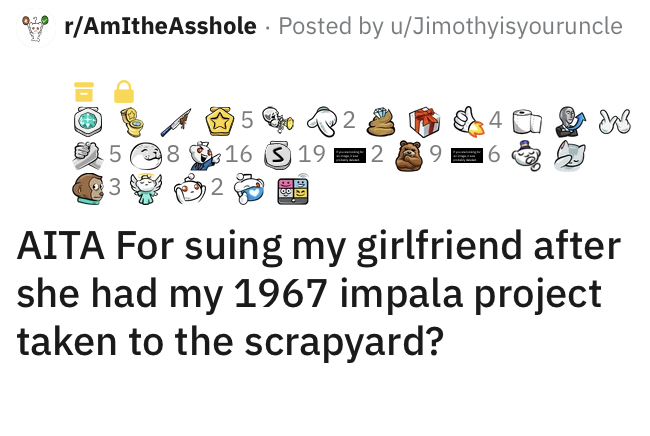The width and height of the screenshot is (650, 436).
Task: Open the r/AmItheAsshole subreddit link
Action: pos(160,26)
